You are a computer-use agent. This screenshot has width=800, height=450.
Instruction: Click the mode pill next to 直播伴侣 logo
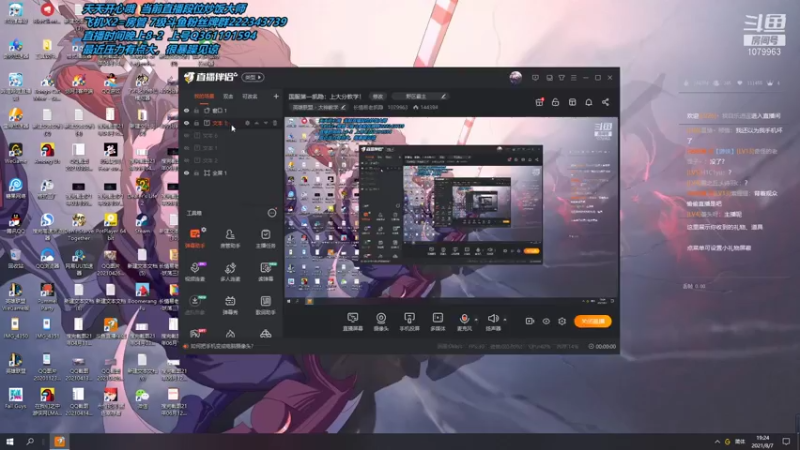coord(253,78)
